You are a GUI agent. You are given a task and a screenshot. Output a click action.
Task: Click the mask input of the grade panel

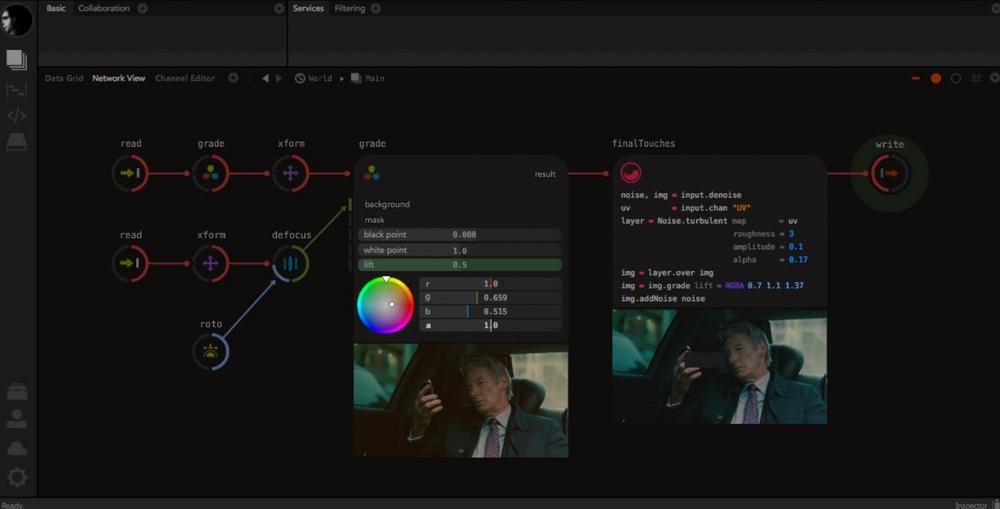click(374, 219)
